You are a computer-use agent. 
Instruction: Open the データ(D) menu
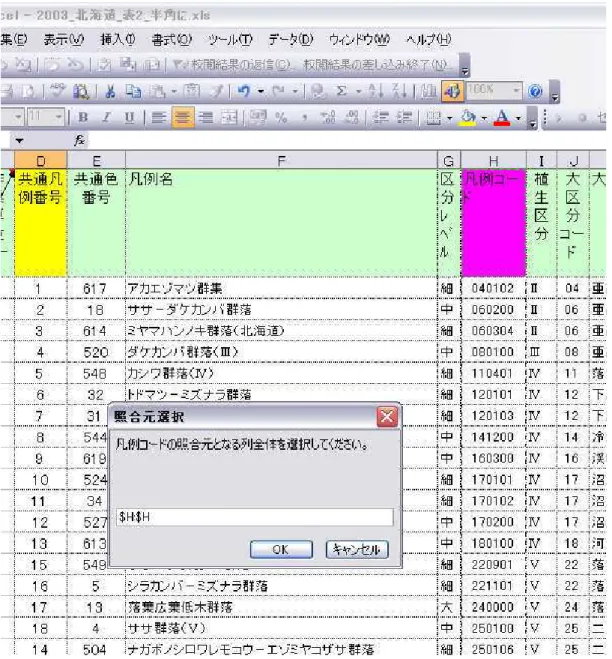click(x=291, y=40)
